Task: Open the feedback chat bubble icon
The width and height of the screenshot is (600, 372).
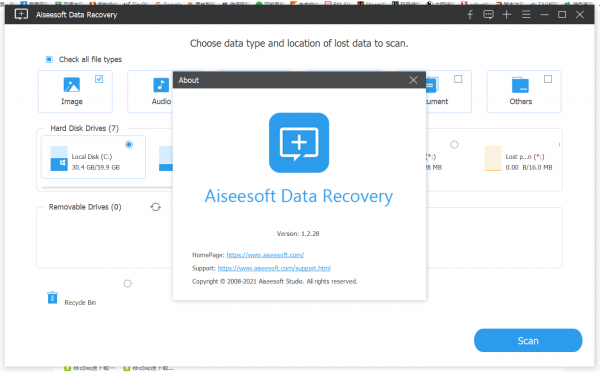Action: coord(488,15)
